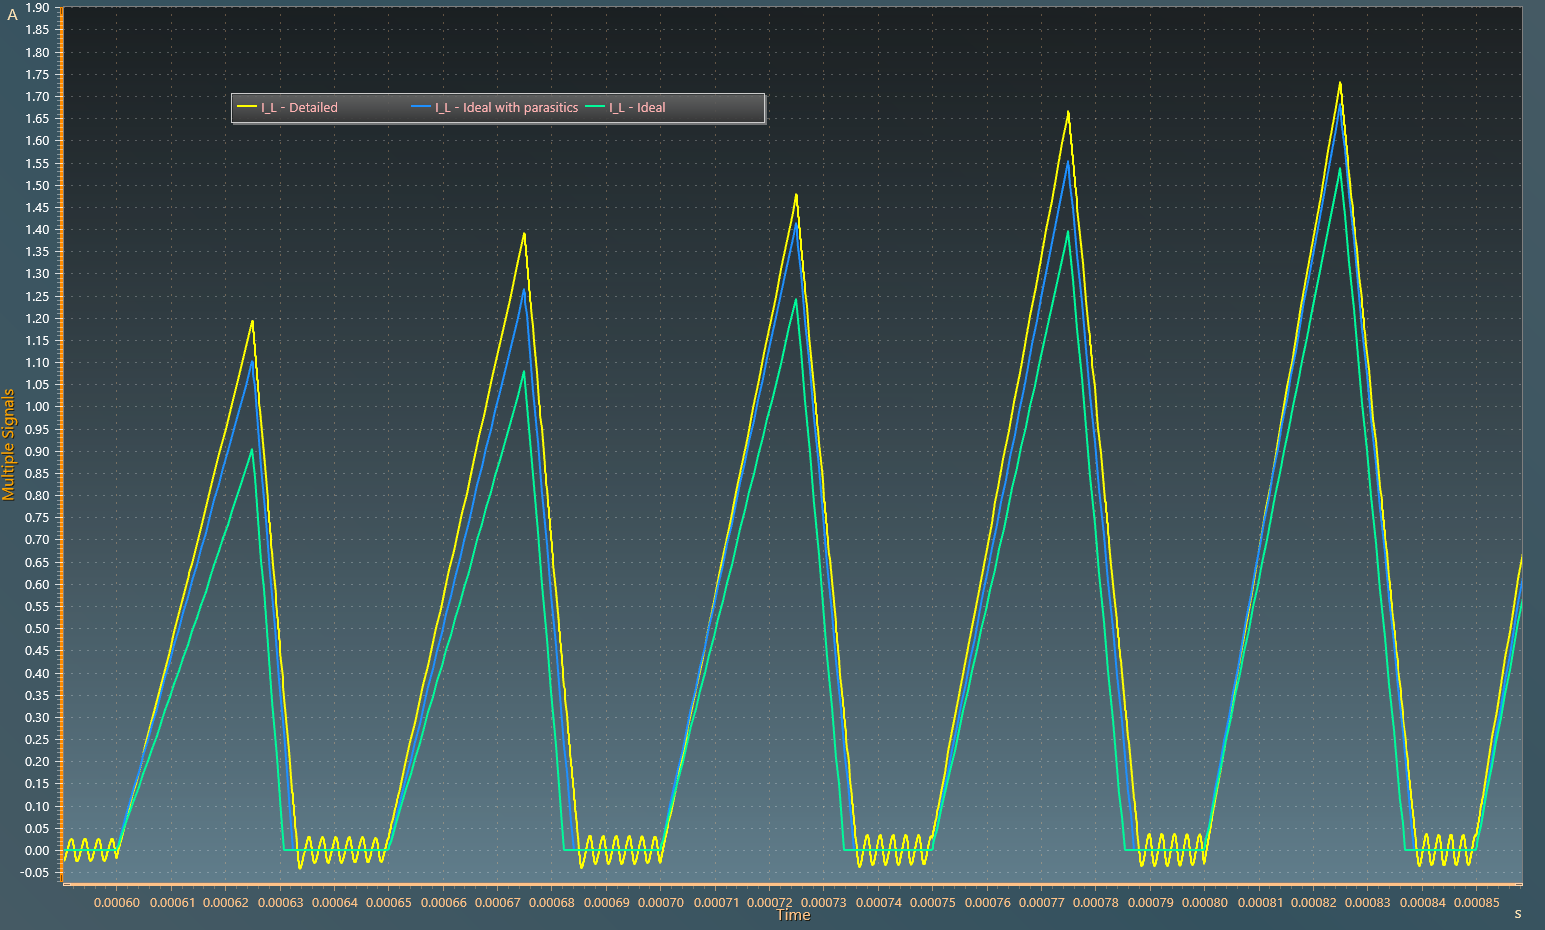
Task: Click the blue line swatch in the legend
Action: click(x=421, y=107)
